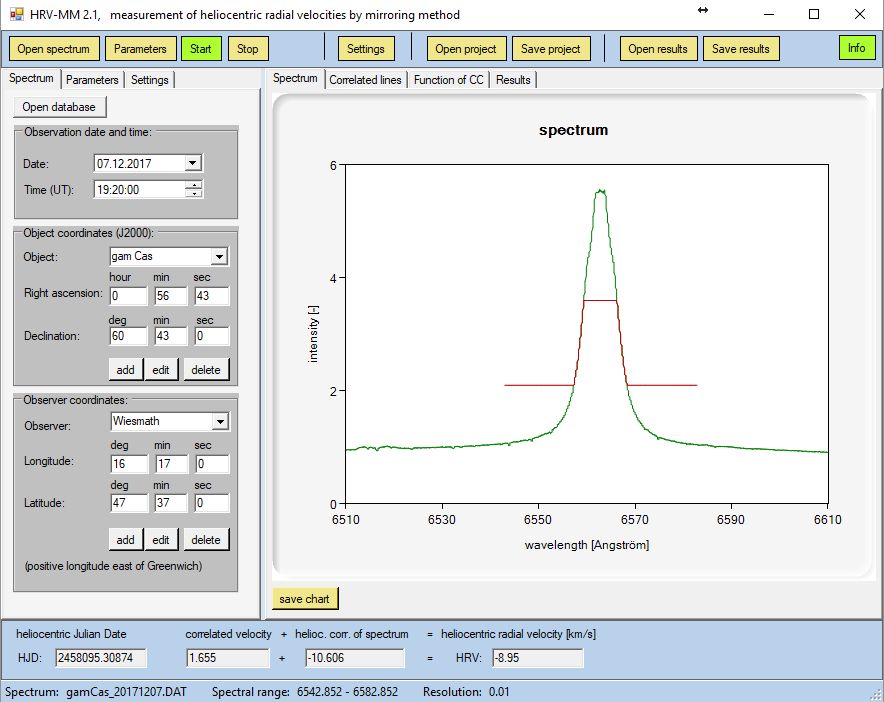This screenshot has width=884, height=702.
Task: Show program Info
Action: pyautogui.click(x=857, y=48)
